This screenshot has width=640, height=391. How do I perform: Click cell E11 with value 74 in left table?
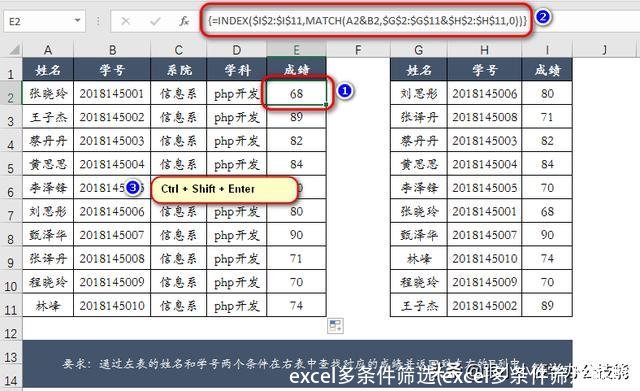click(x=296, y=305)
